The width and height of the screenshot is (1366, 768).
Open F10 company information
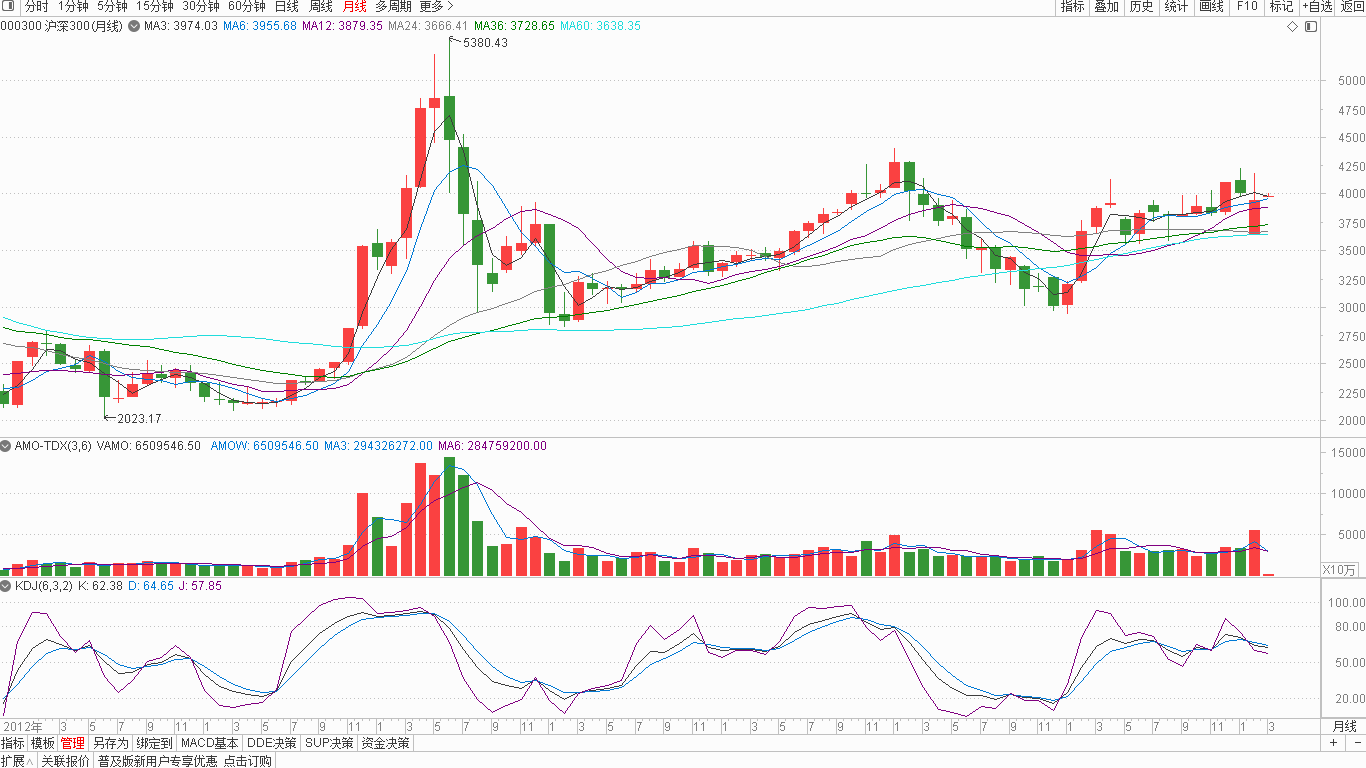[1247, 7]
